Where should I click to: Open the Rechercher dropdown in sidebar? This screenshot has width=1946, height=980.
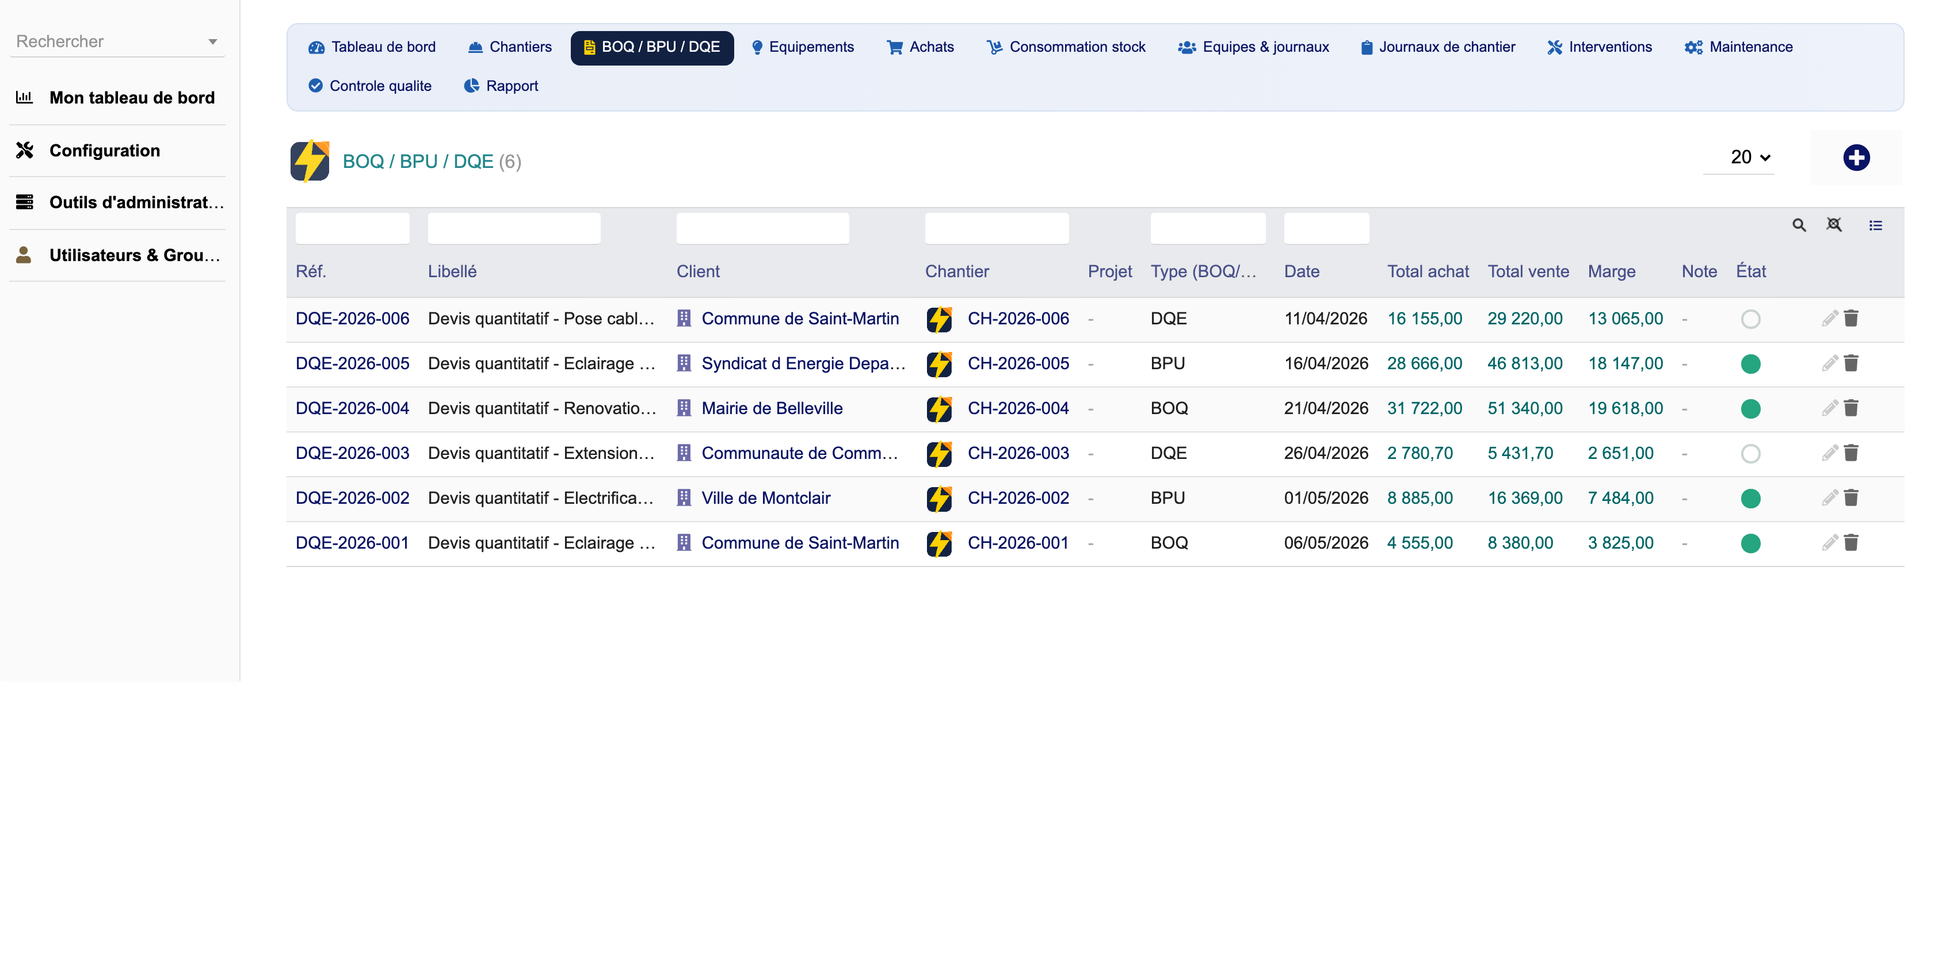[117, 42]
